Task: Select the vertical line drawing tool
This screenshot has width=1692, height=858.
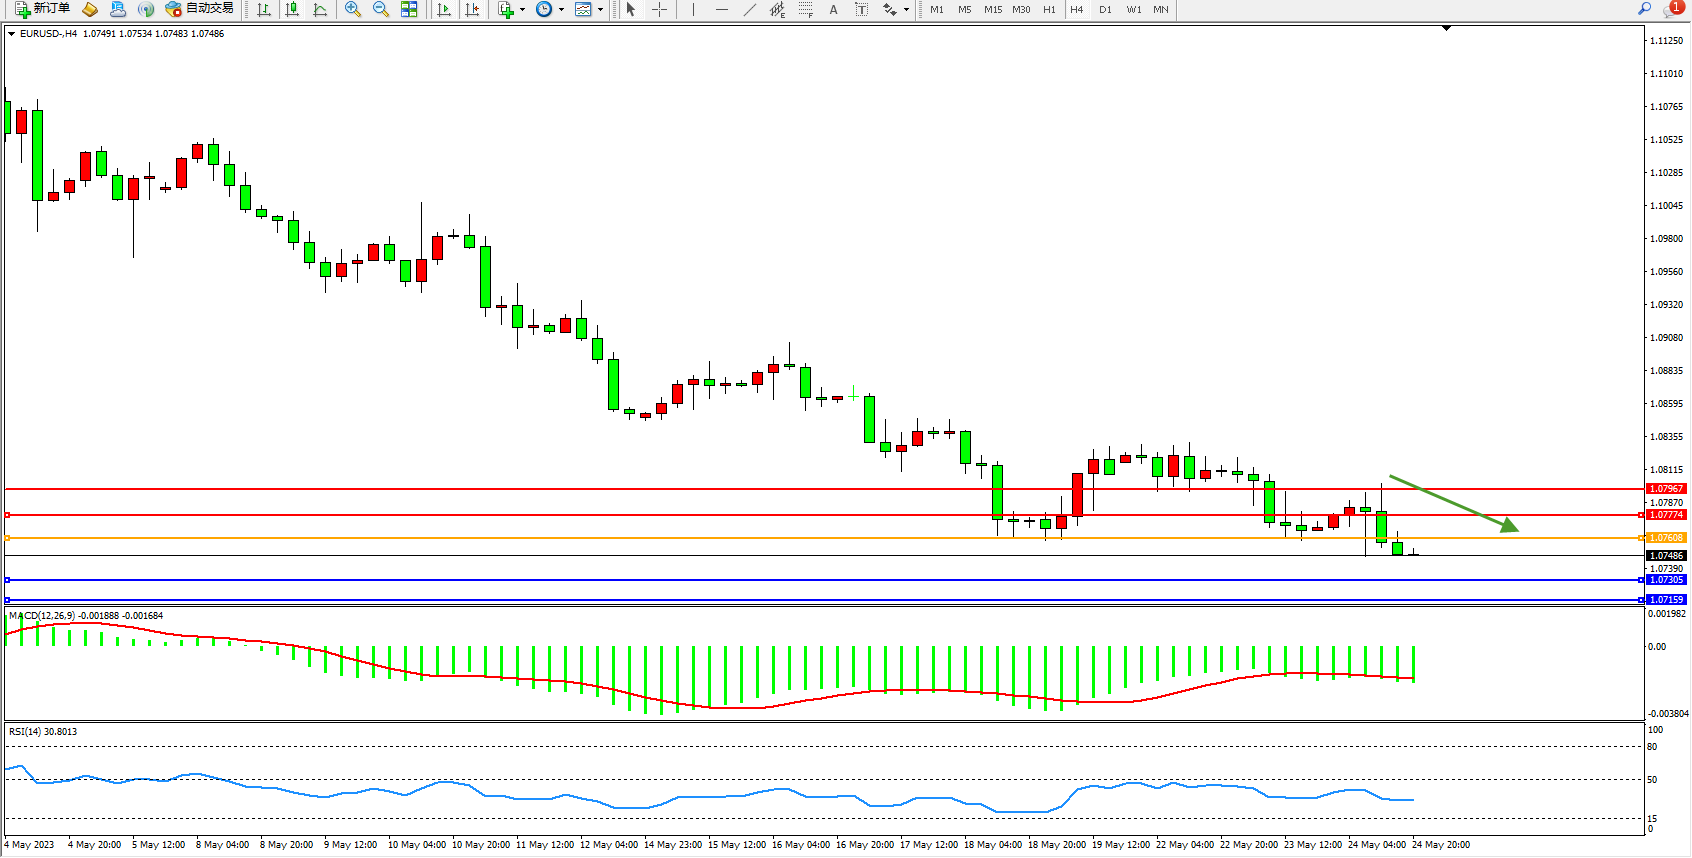Action: [693, 9]
